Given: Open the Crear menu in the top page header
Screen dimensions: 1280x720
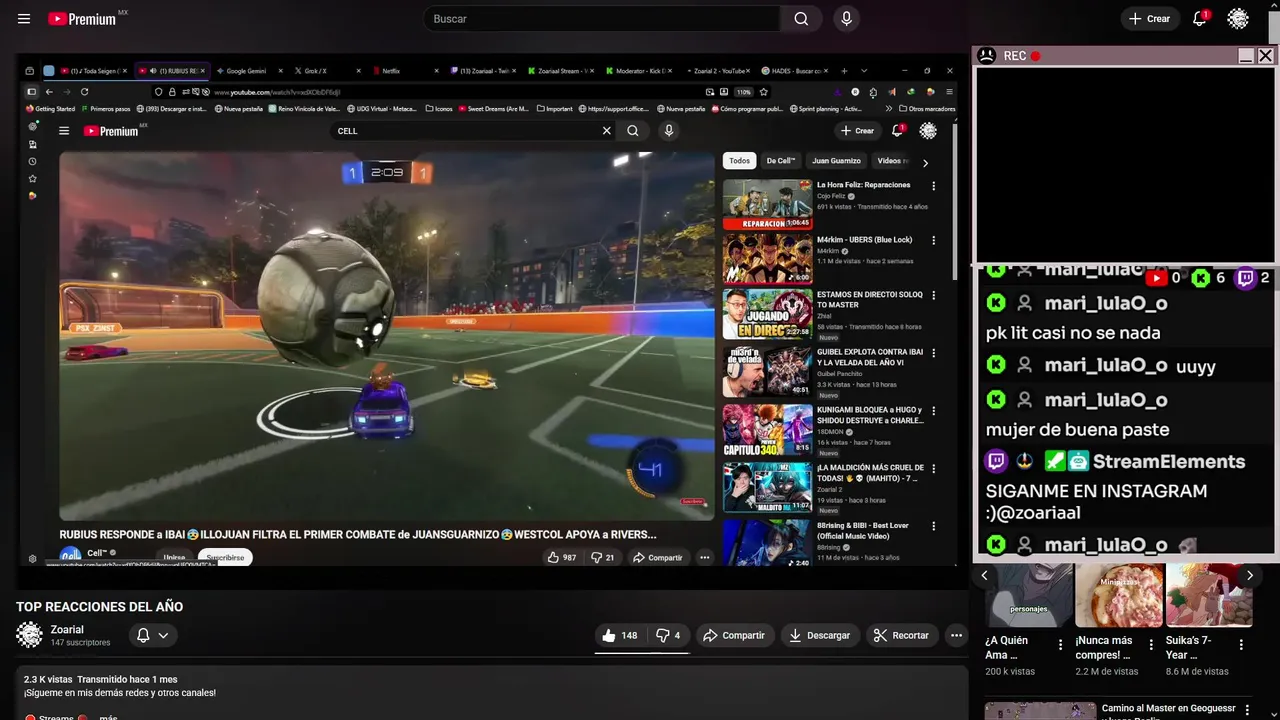Looking at the screenshot, I should (1149, 19).
